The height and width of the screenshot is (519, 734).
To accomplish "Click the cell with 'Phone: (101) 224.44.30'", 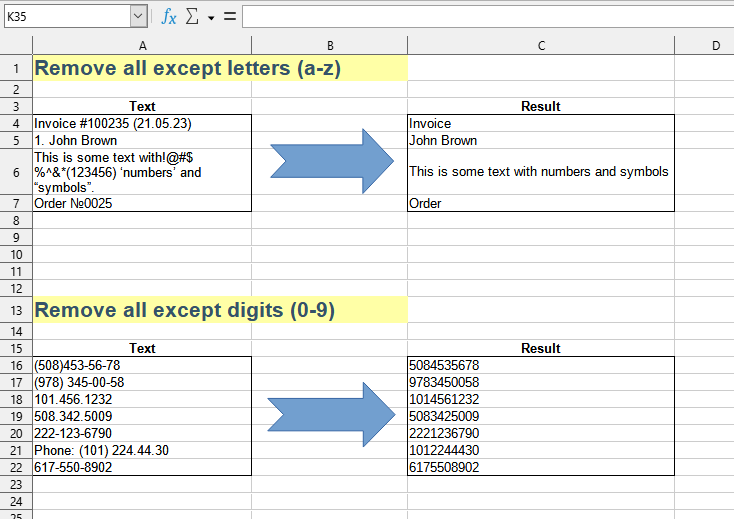I will pos(142,451).
